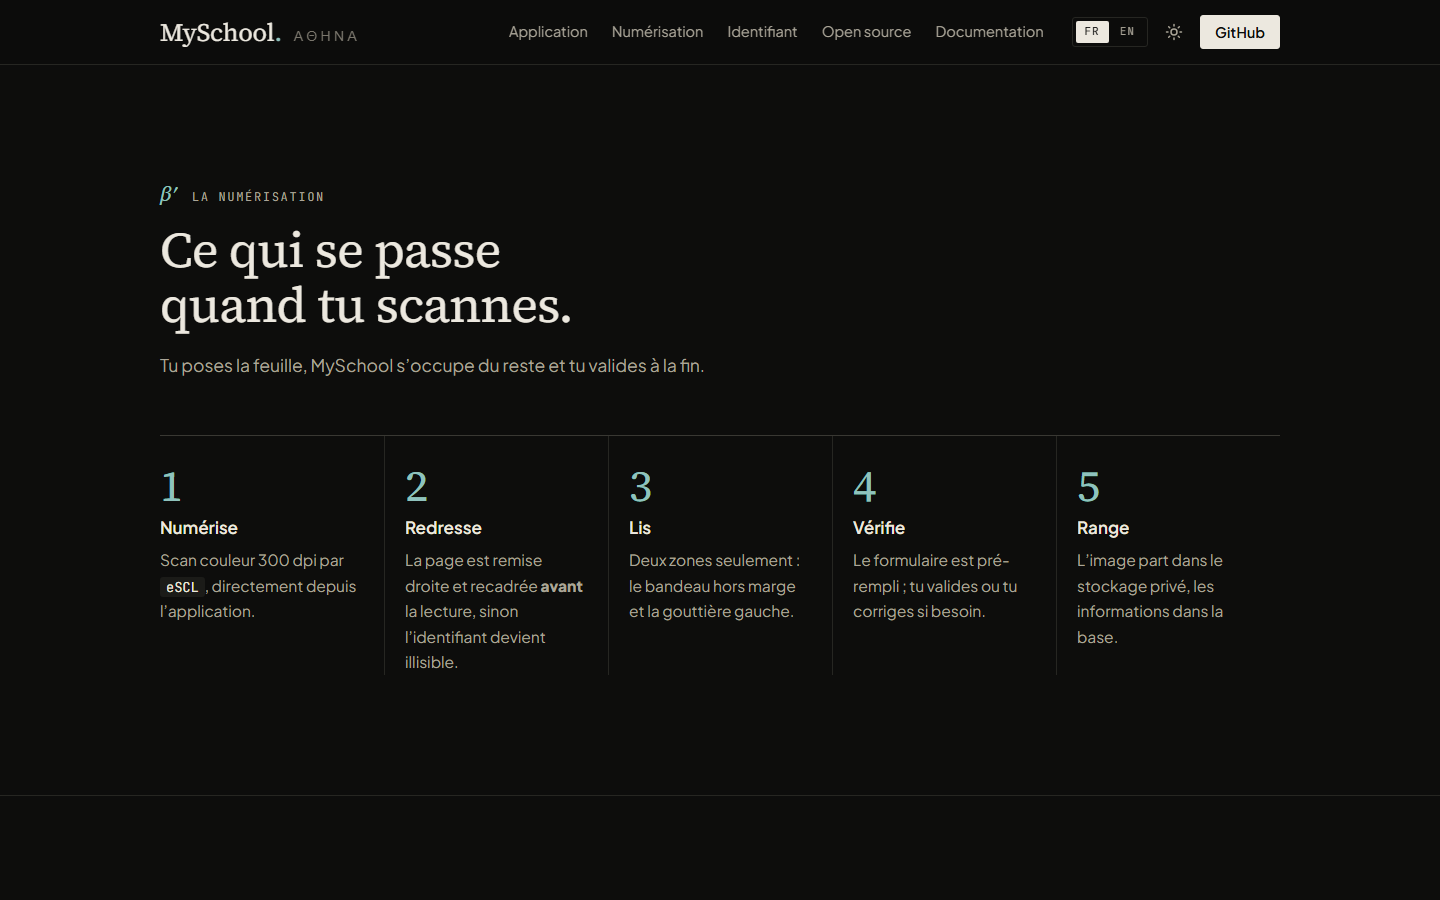Open the Application nav item
Viewport: 1440px width, 900px height.
(x=548, y=32)
